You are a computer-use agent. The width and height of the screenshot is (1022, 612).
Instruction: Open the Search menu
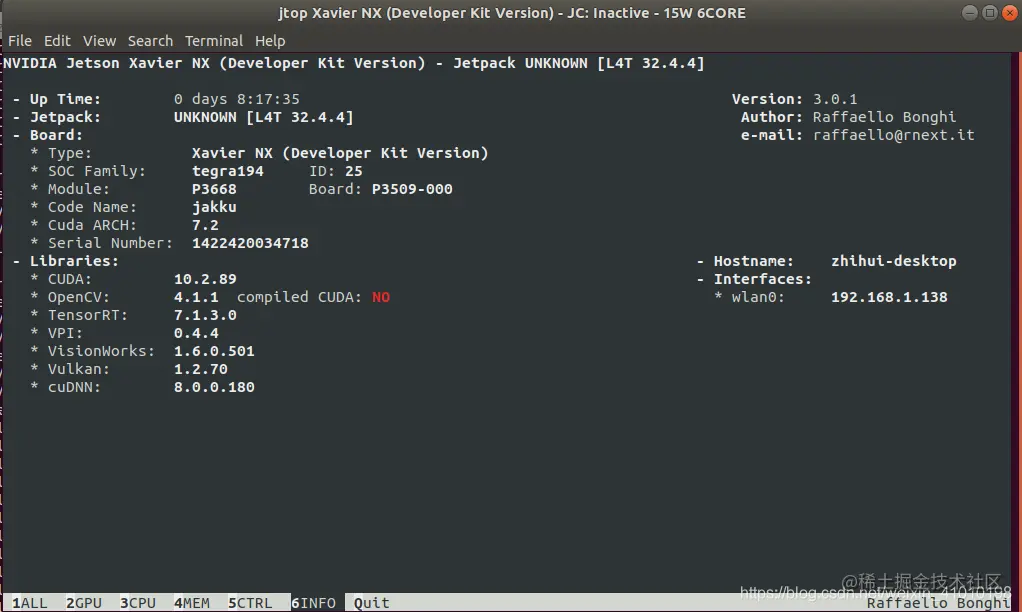150,40
